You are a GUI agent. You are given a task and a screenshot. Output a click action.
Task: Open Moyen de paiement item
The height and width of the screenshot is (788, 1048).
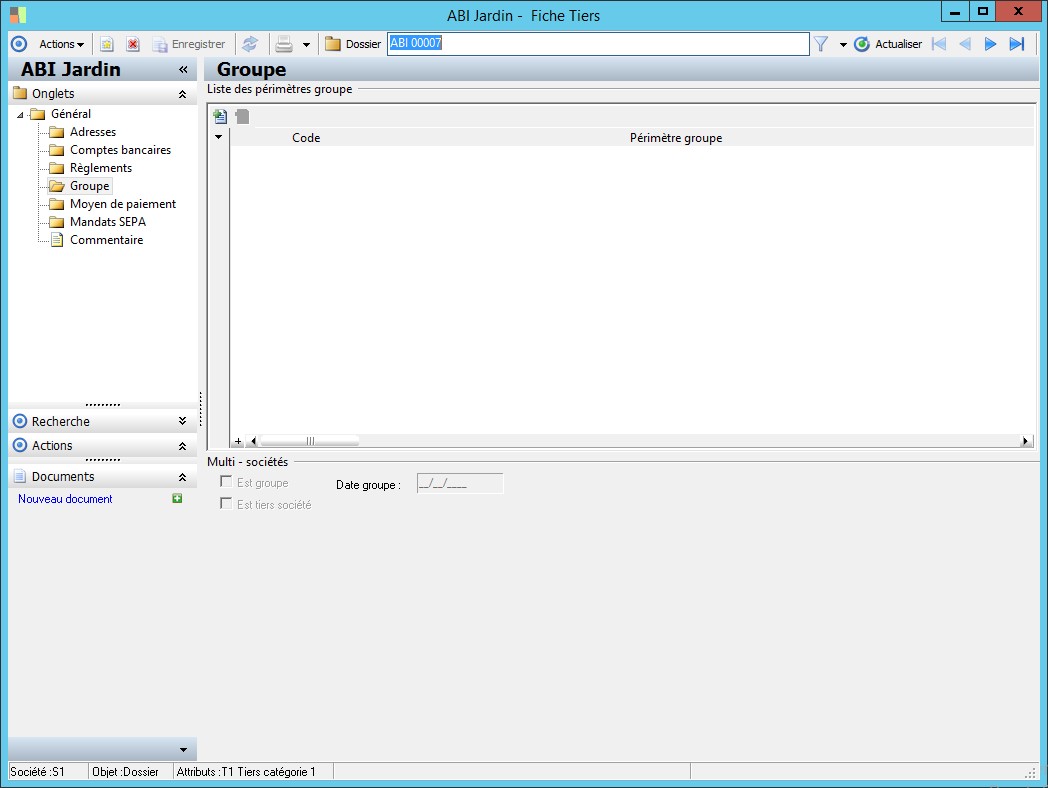(x=123, y=204)
